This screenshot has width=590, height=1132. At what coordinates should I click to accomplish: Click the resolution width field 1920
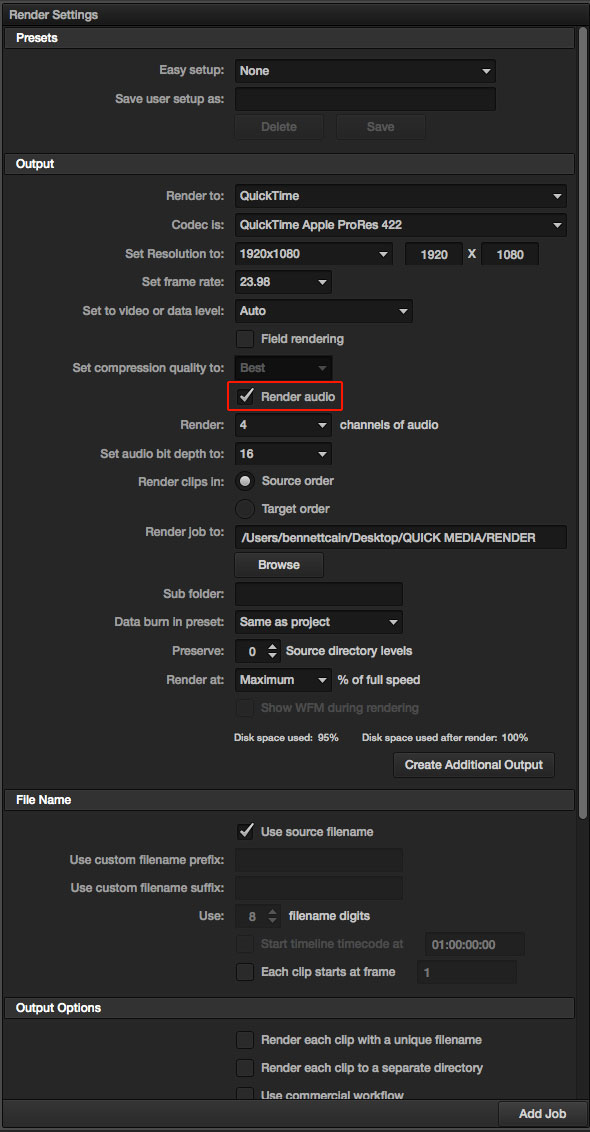point(433,254)
